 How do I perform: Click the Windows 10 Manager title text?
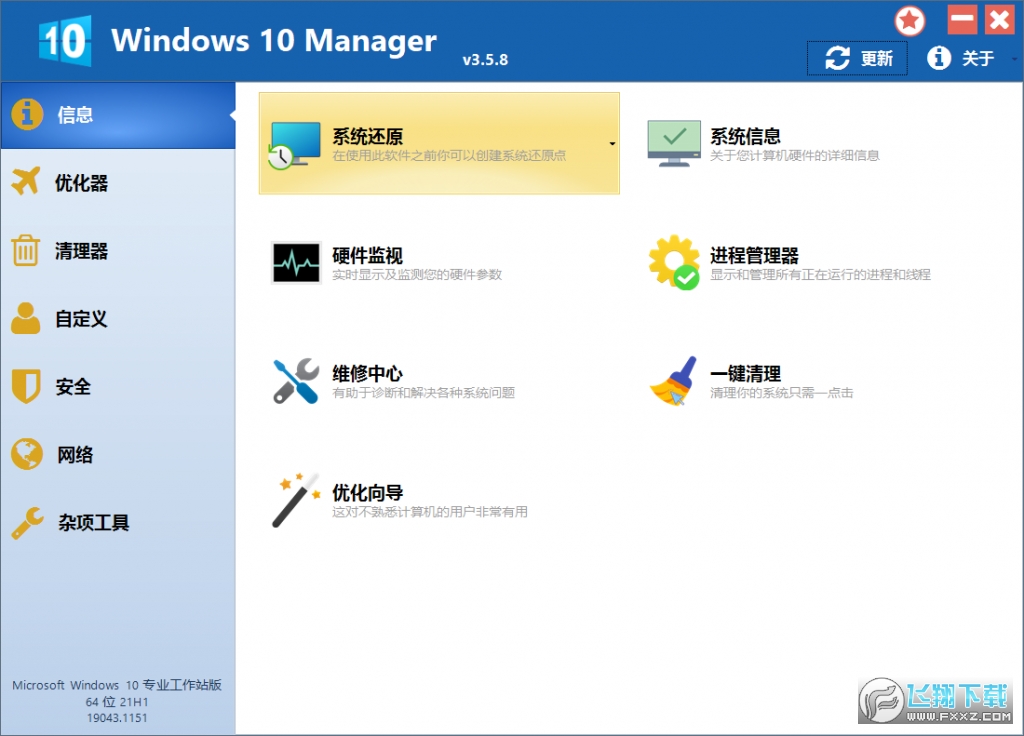click(x=274, y=40)
